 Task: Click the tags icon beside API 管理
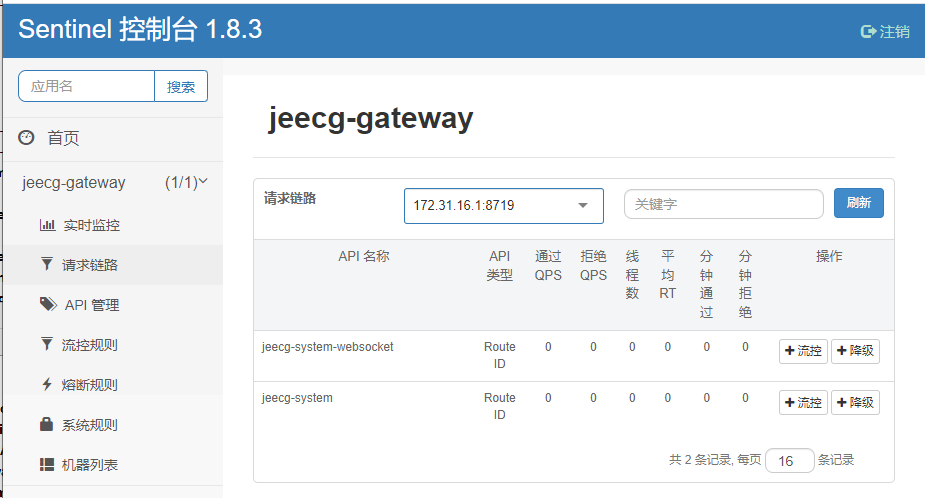click(x=48, y=305)
